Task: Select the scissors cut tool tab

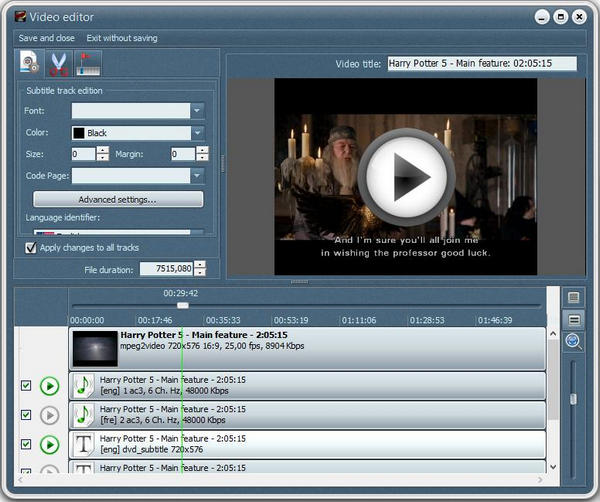Action: tap(59, 64)
